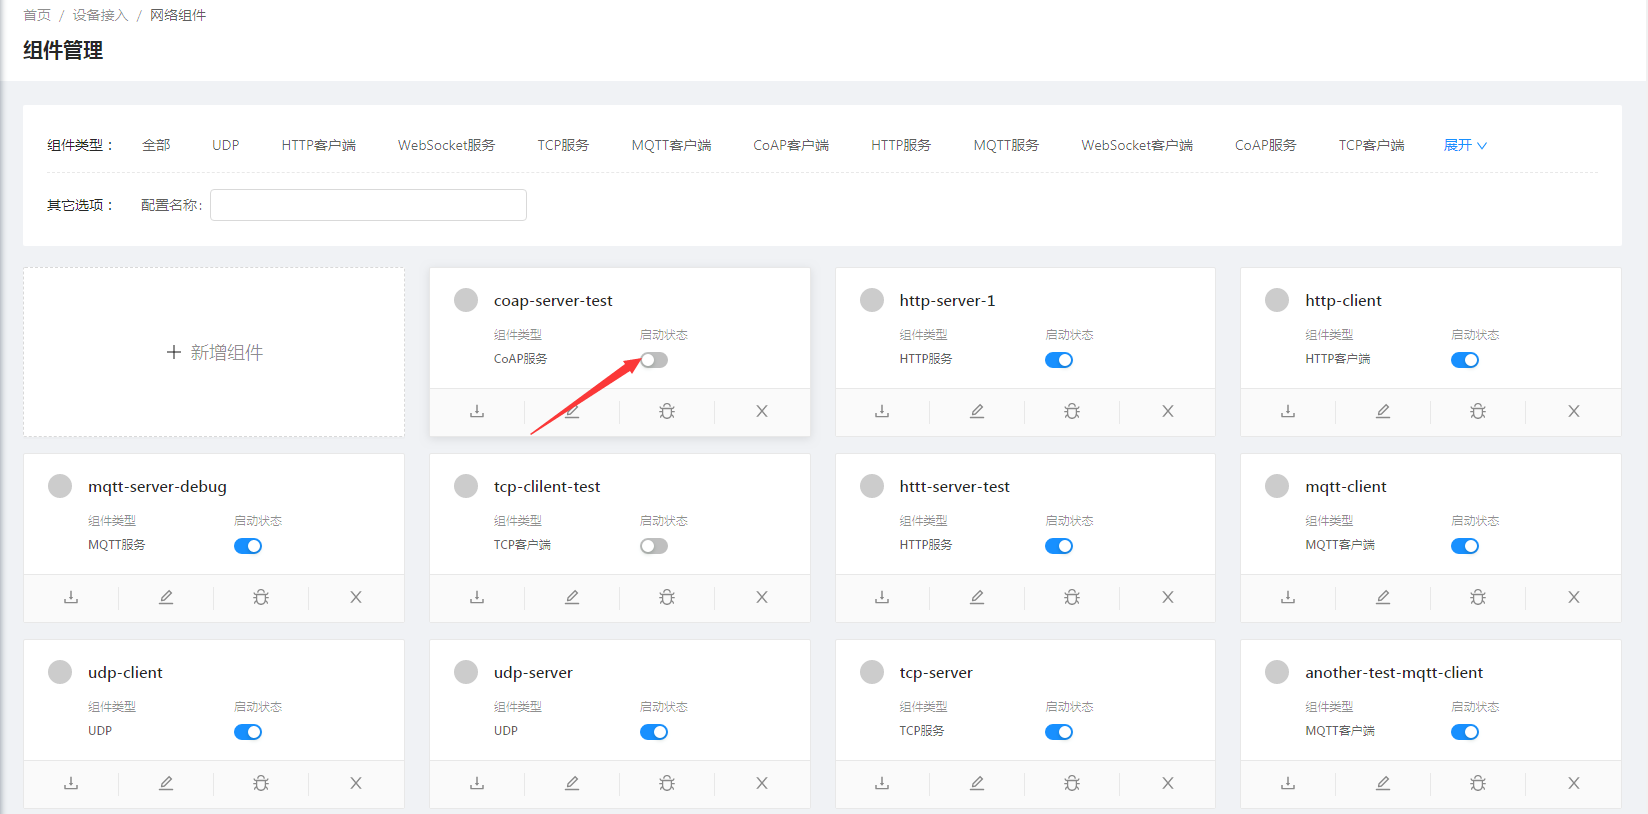This screenshot has height=814, width=1648.
Task: Delete the another-test-mqtt-client component
Action: click(1573, 783)
